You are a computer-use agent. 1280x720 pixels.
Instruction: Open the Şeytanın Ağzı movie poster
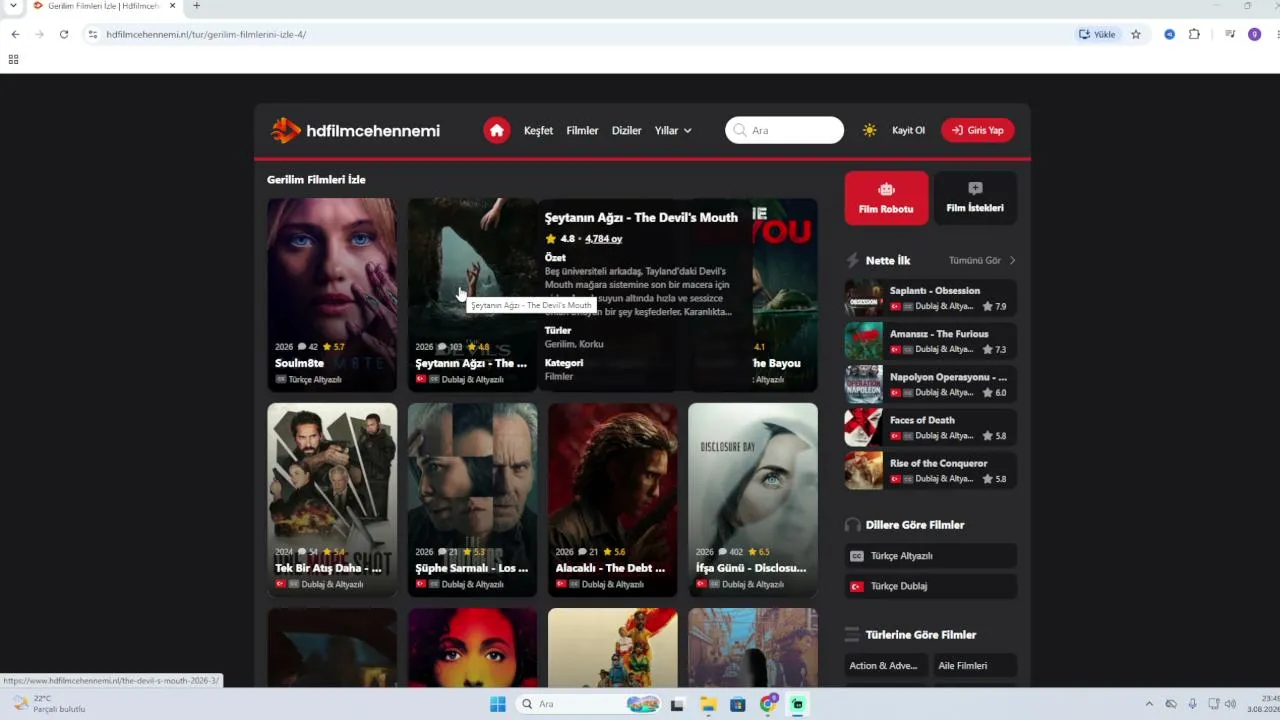[472, 294]
